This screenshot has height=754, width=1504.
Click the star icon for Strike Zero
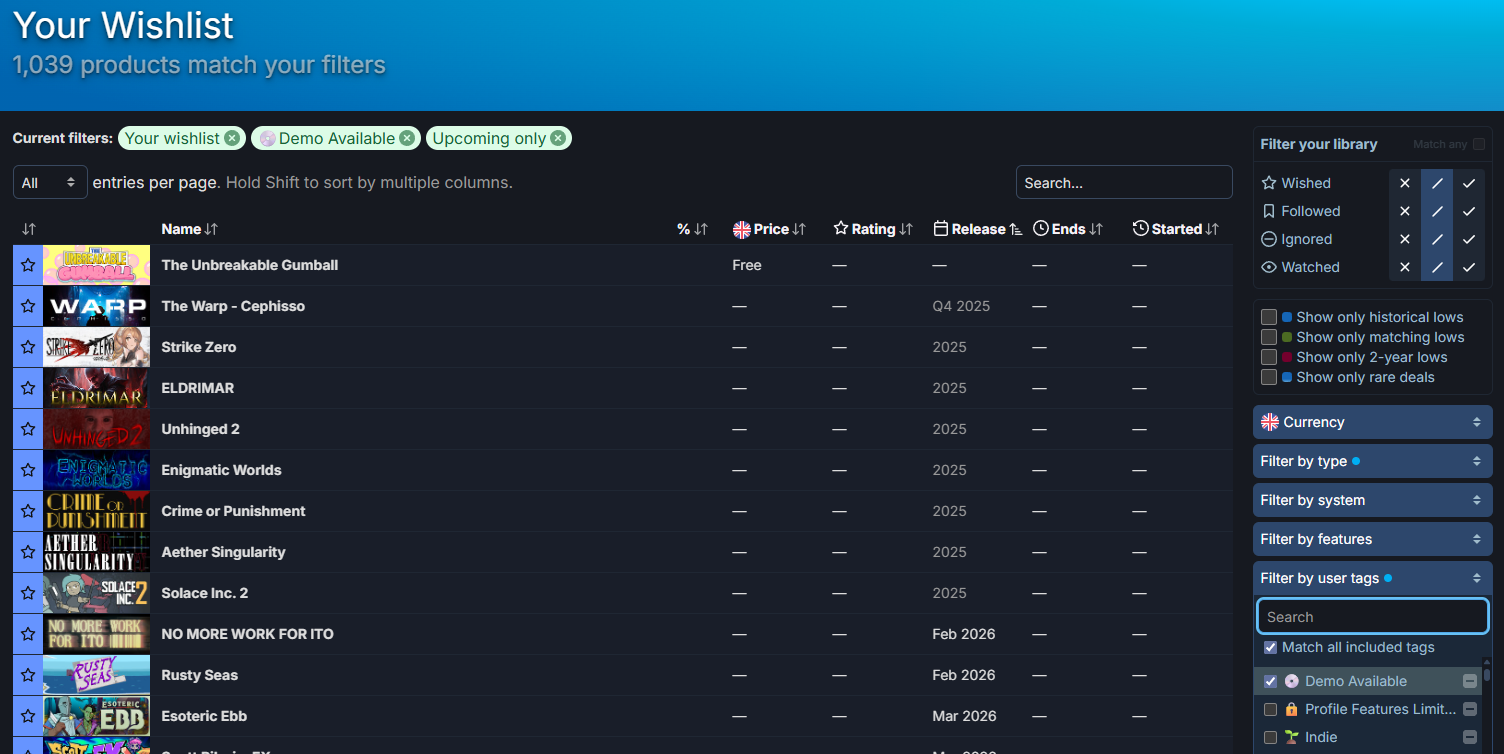point(28,347)
